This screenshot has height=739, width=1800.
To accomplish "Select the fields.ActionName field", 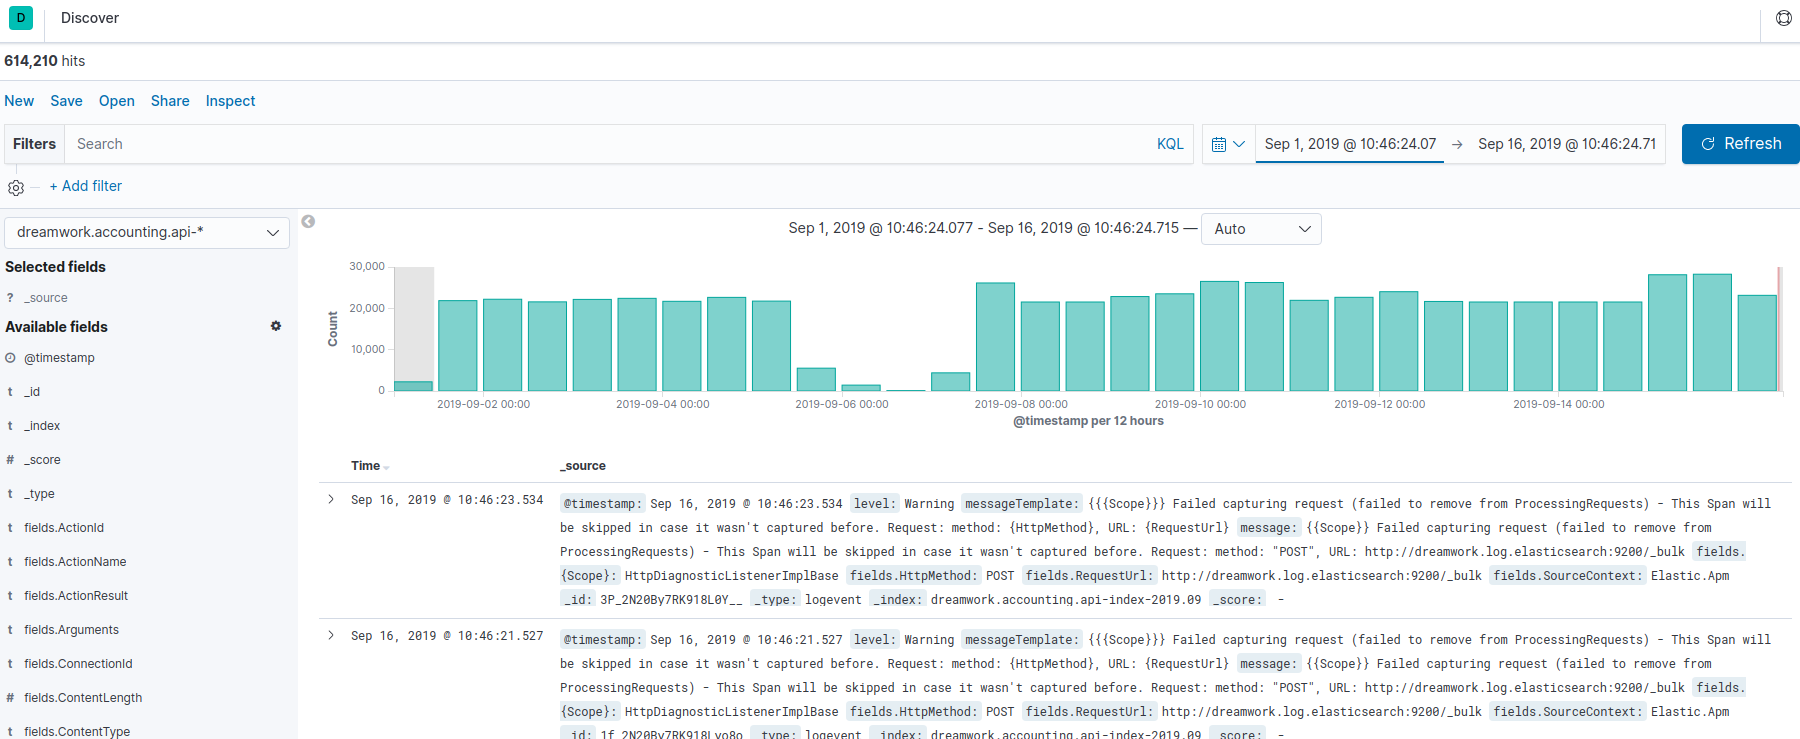I will 75,562.
